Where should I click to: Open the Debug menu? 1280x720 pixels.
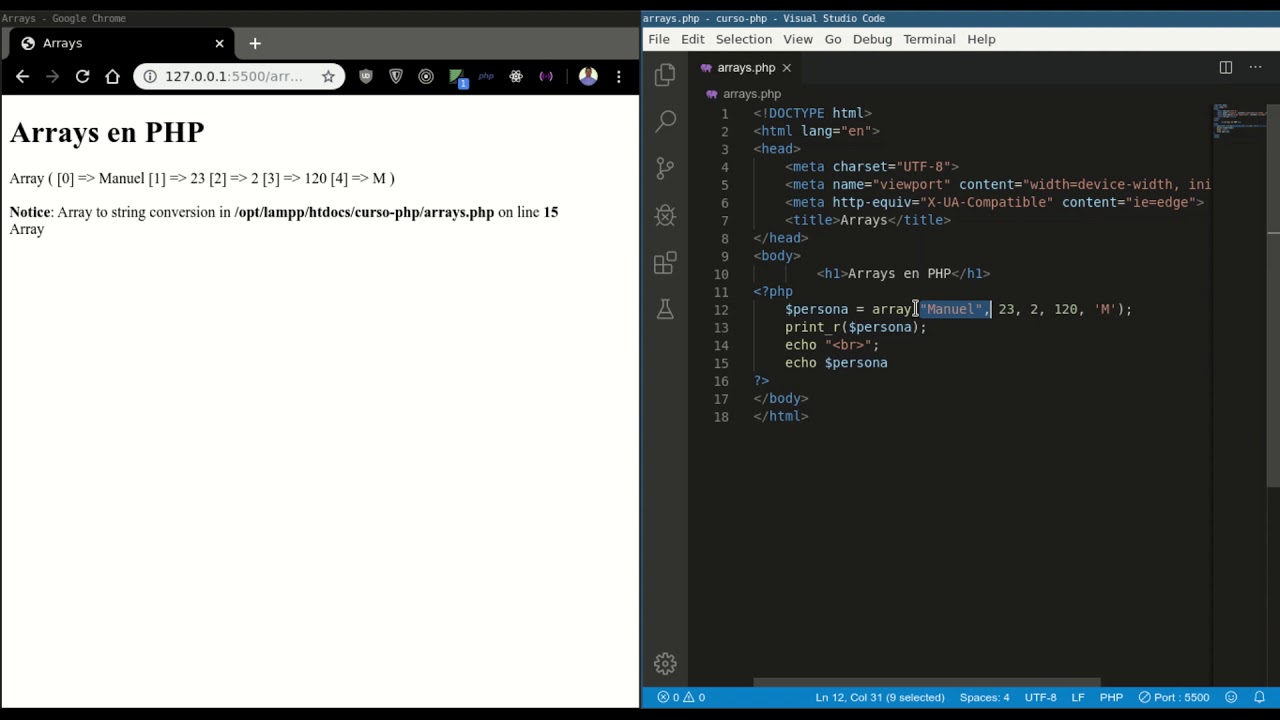click(x=872, y=39)
